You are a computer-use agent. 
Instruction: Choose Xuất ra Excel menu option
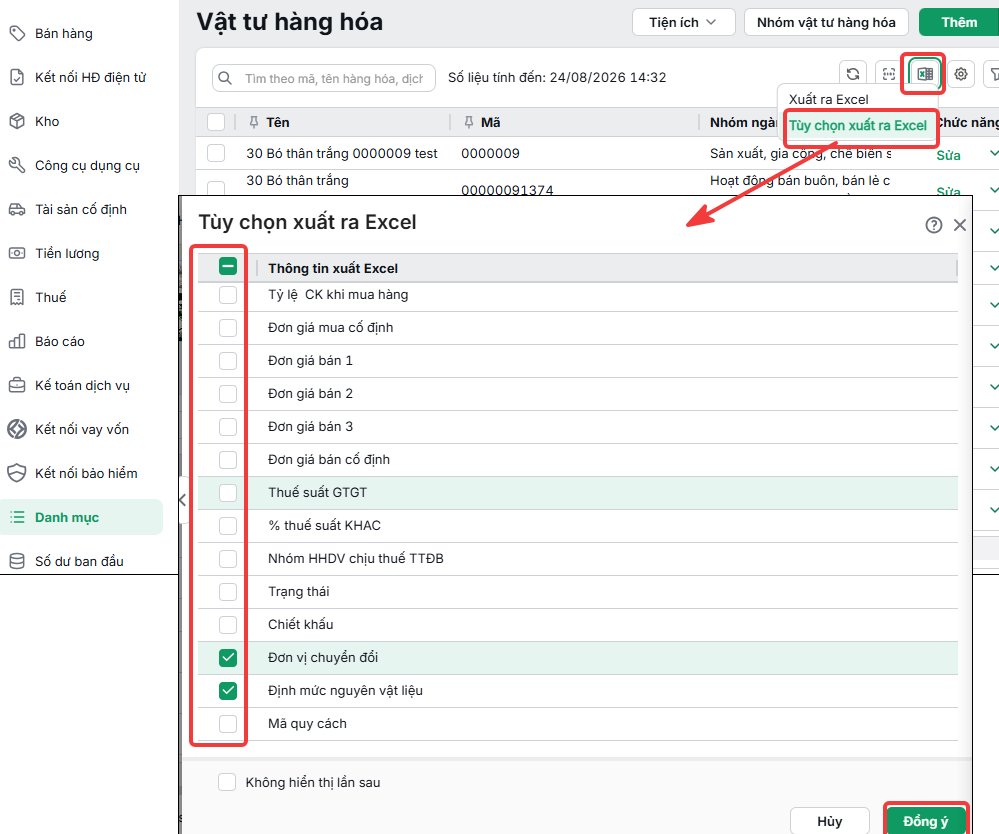coord(828,99)
